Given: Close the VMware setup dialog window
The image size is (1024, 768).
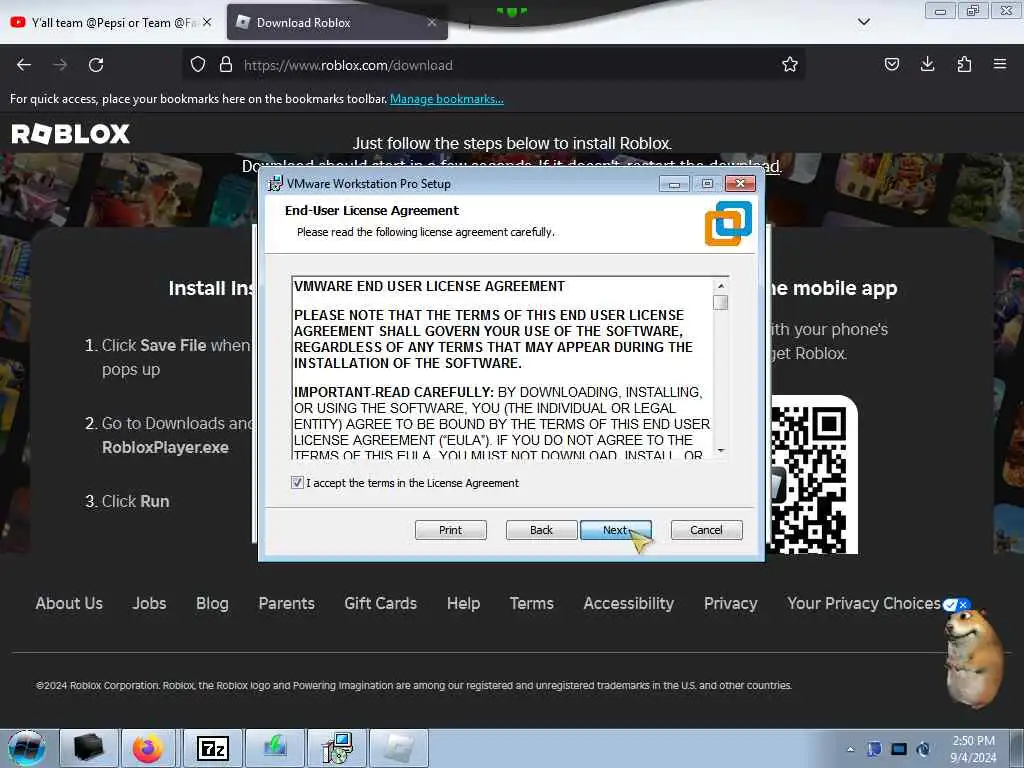Looking at the screenshot, I should click(x=740, y=184).
